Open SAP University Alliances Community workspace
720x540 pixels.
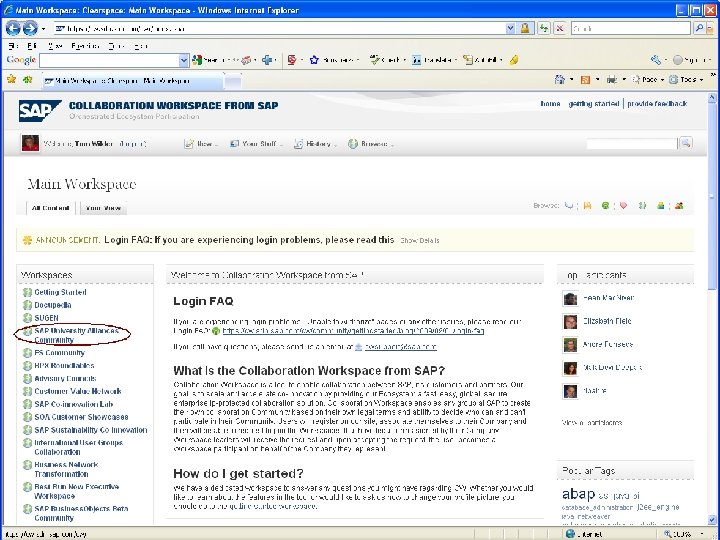tap(75, 335)
